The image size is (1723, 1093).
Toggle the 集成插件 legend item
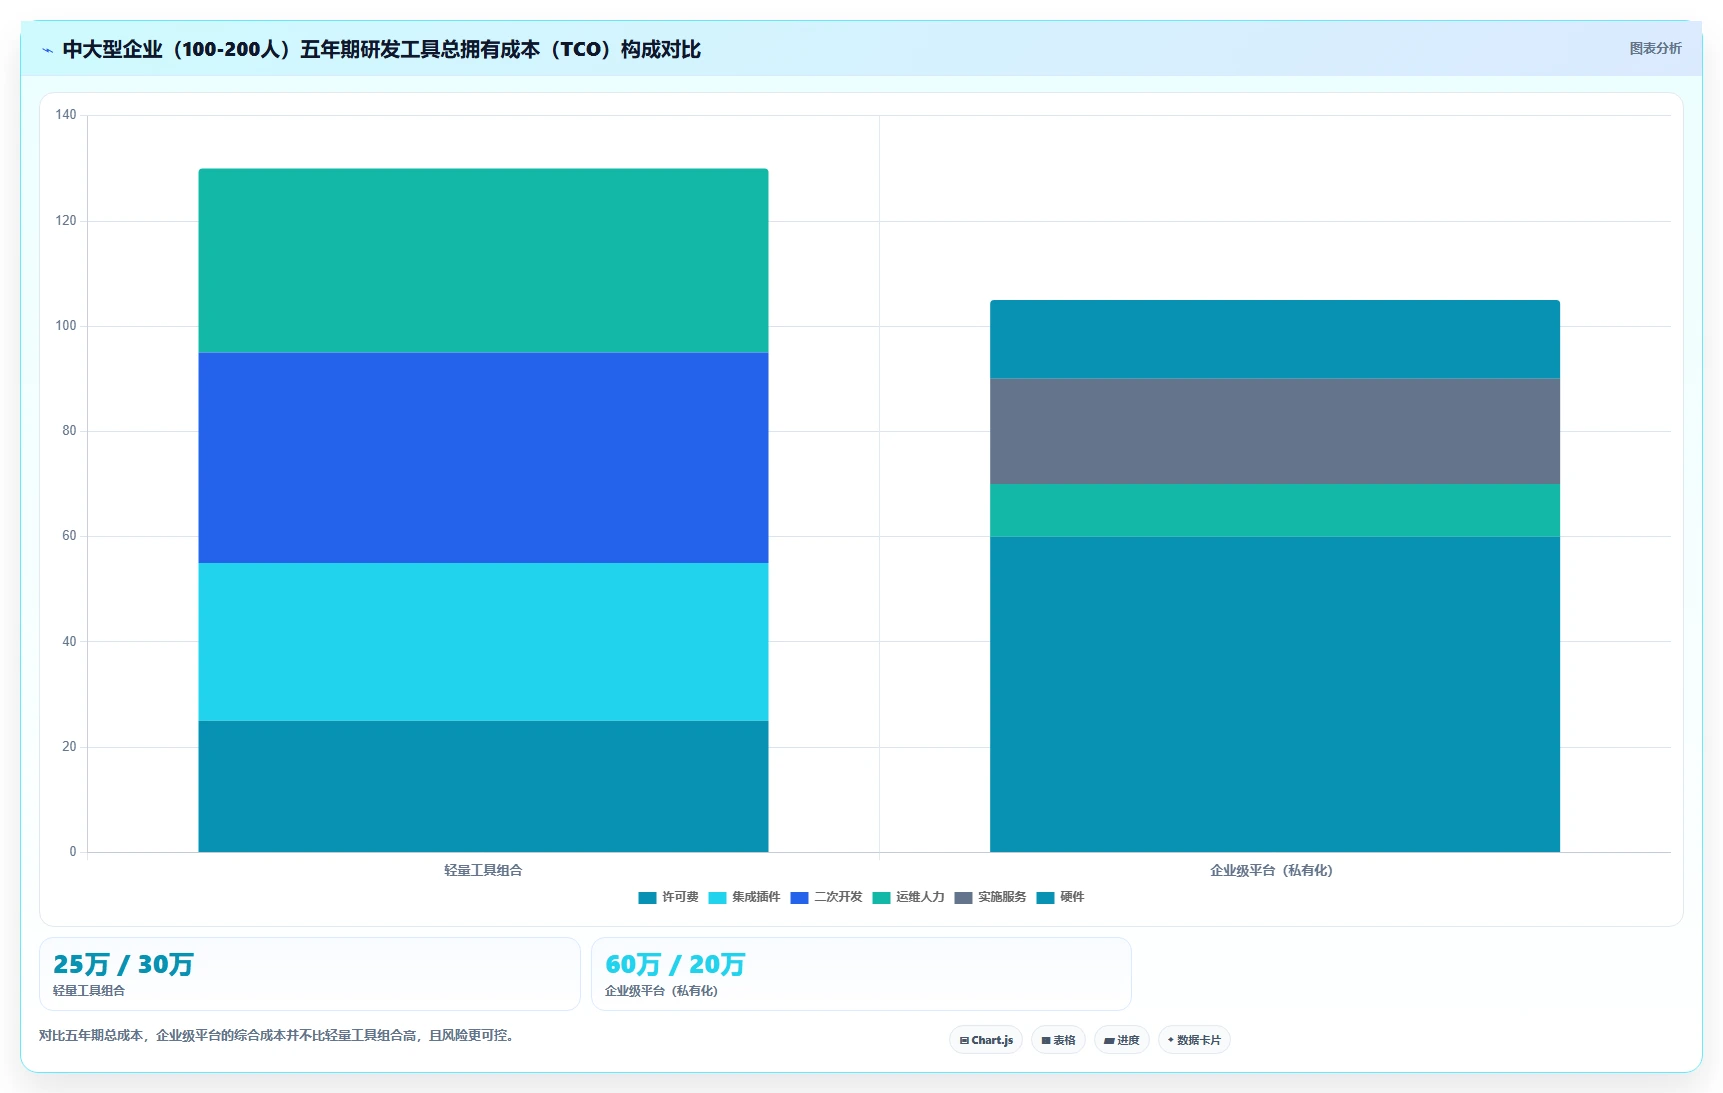744,897
